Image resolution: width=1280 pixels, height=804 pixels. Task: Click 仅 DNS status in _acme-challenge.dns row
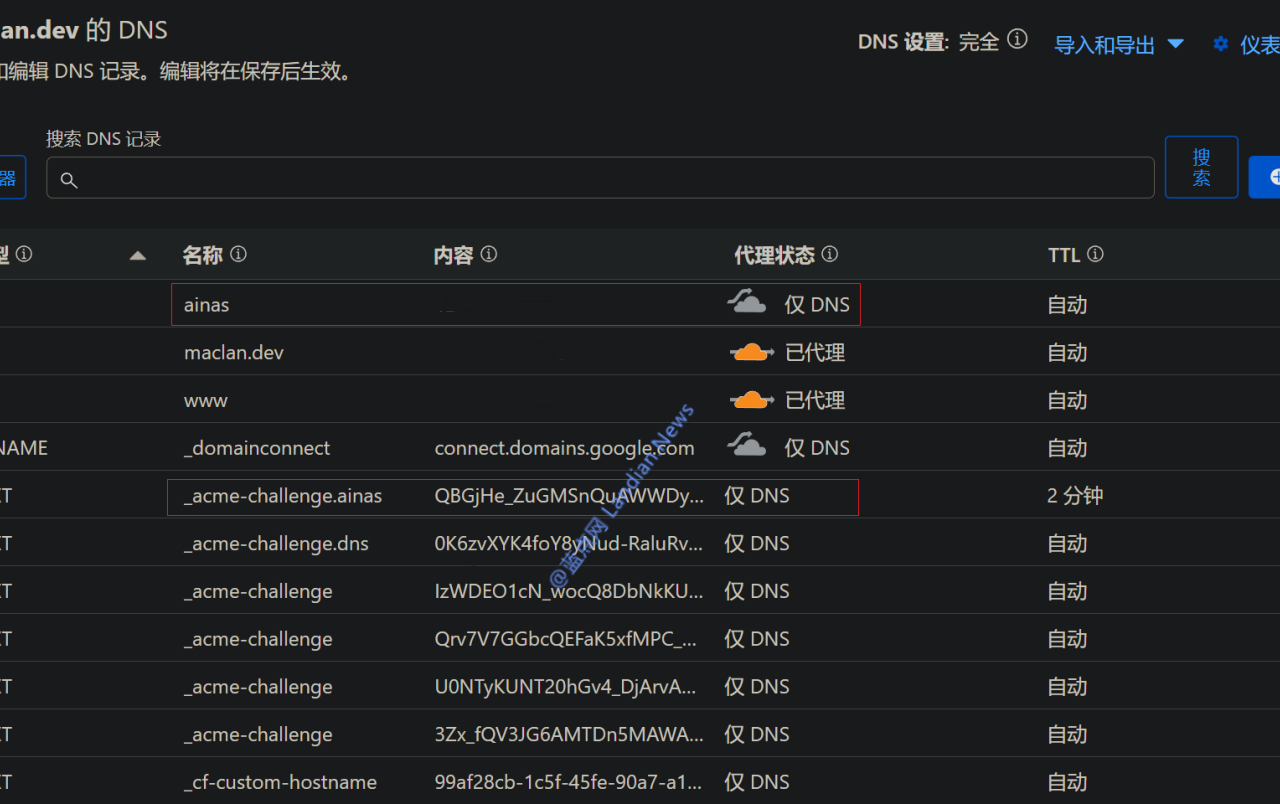point(757,544)
